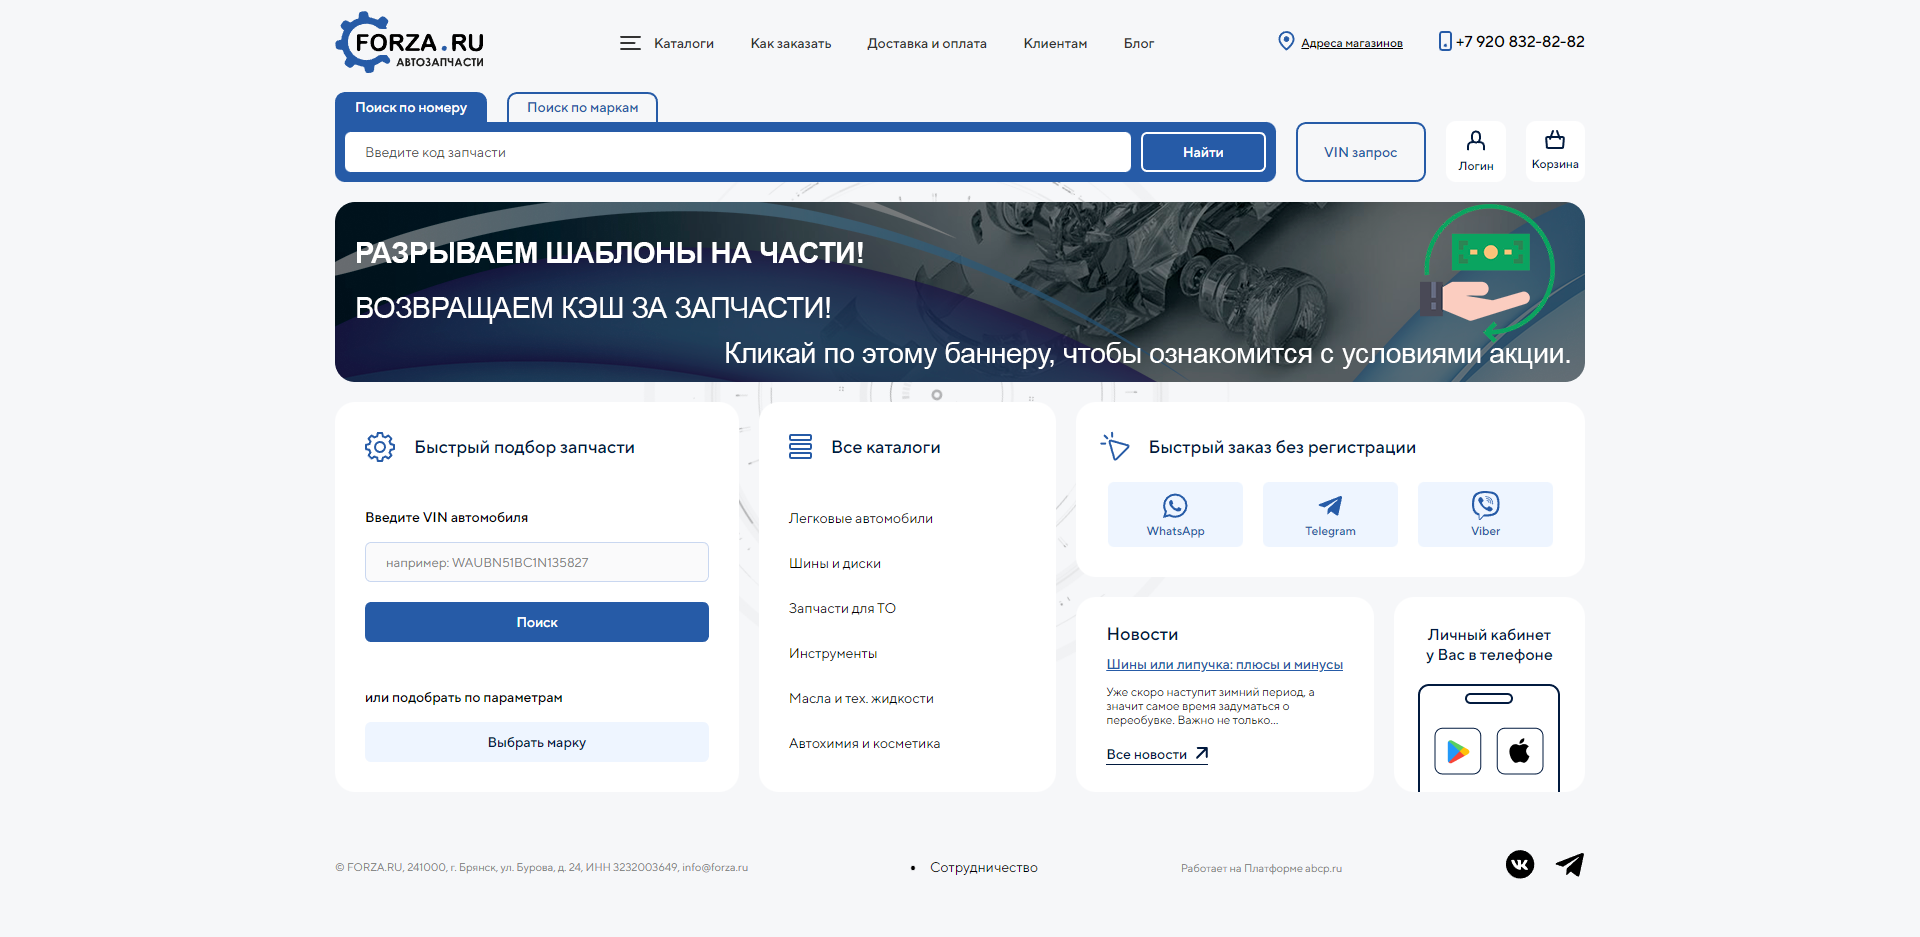Open the WhatsApp quick order option

pos(1175,514)
